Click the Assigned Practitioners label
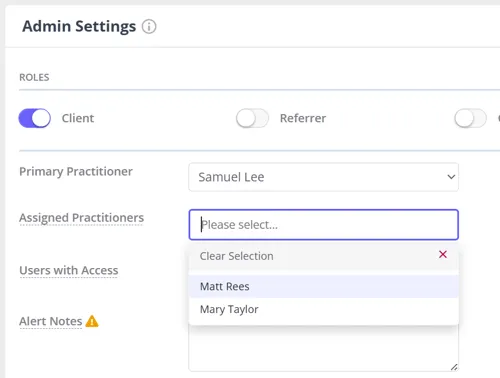 pyautogui.click(x=82, y=218)
